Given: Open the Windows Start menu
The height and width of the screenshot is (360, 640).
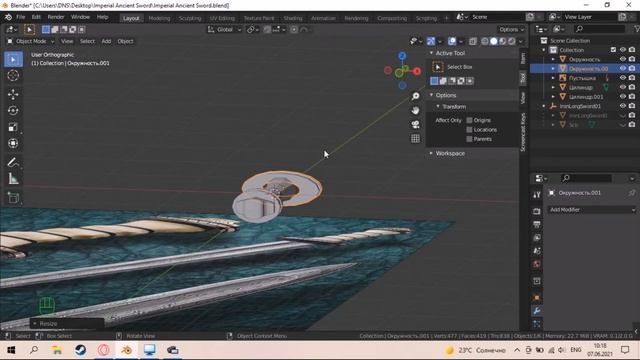Looking at the screenshot, I should point(11,350).
